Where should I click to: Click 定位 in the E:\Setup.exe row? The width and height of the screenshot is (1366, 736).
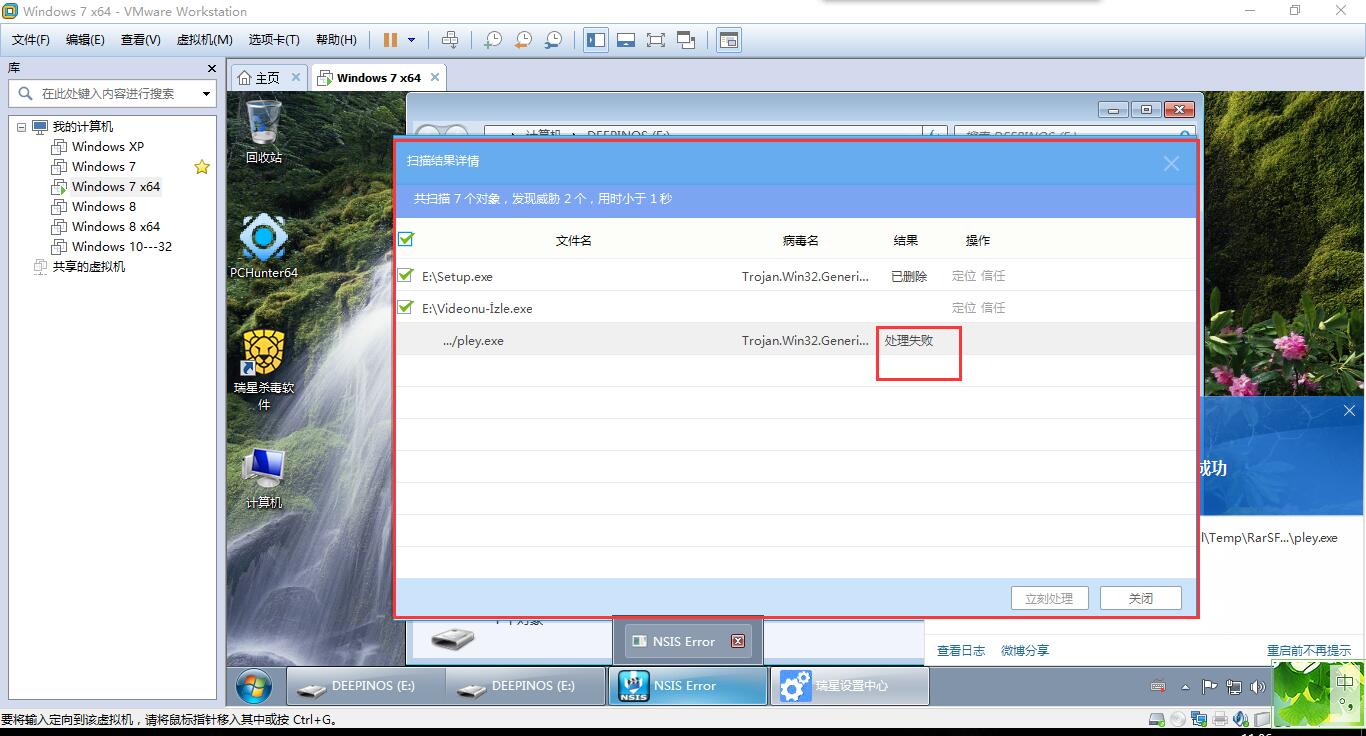(x=964, y=276)
